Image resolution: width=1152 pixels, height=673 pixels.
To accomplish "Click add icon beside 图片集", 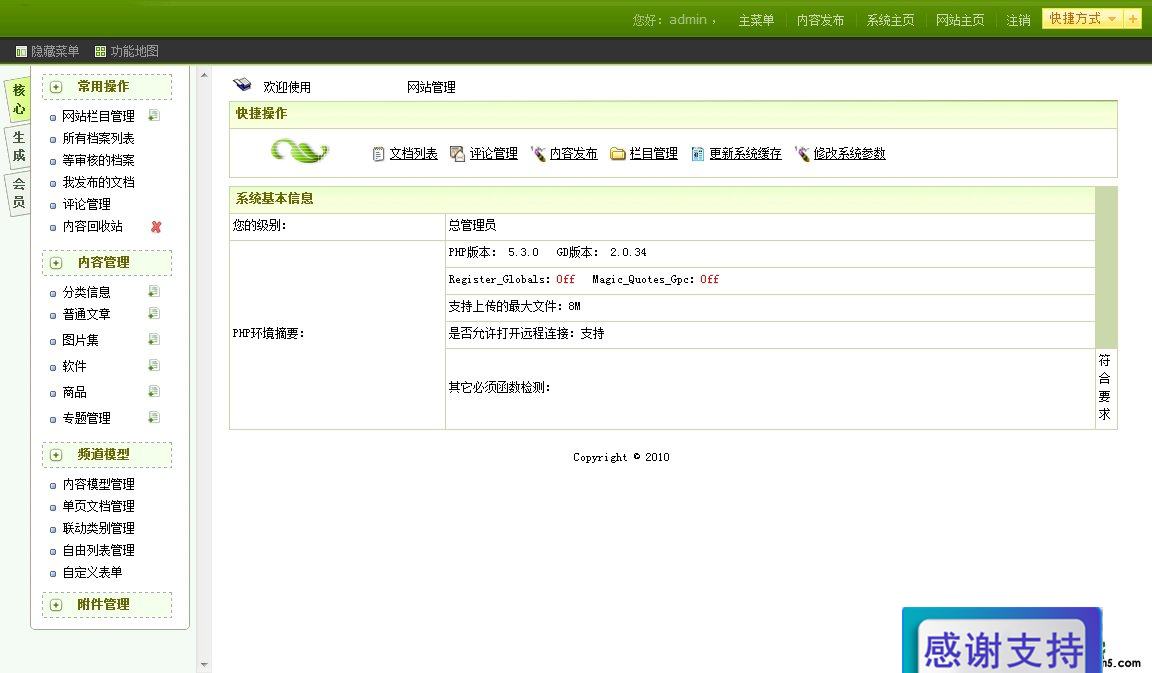I will pos(154,339).
